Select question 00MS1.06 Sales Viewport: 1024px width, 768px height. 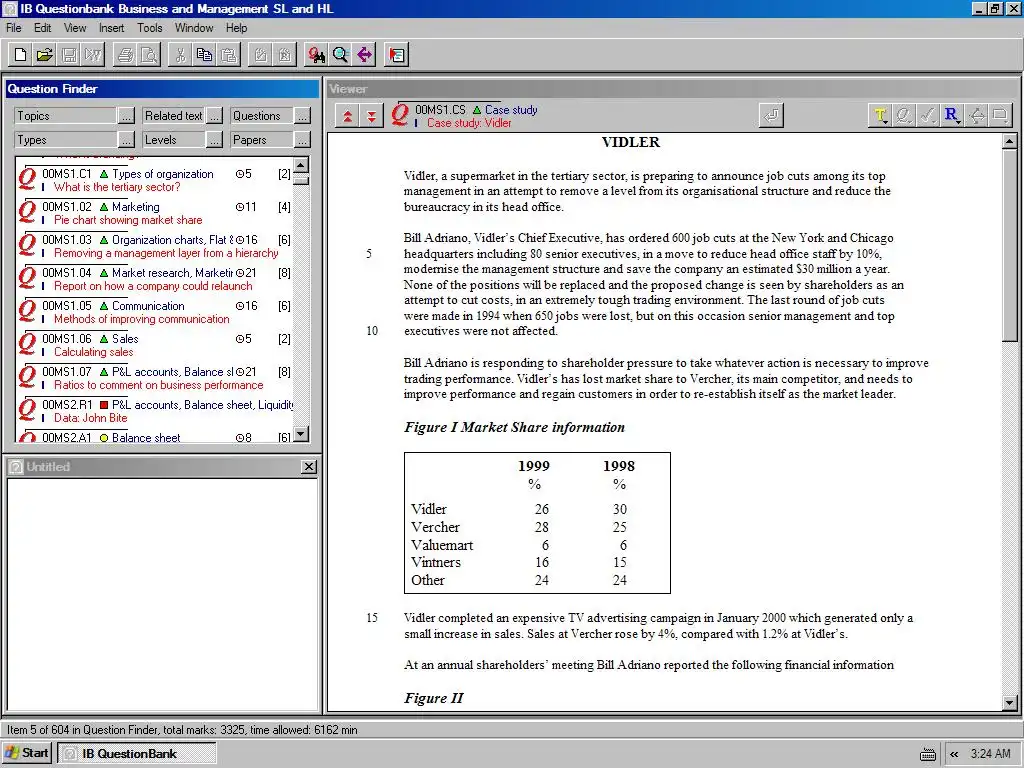(155, 345)
